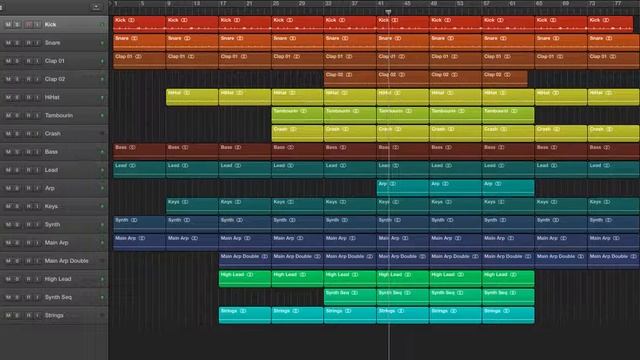Solo the HiHat track
This screenshot has height=360, width=640.
point(17,97)
